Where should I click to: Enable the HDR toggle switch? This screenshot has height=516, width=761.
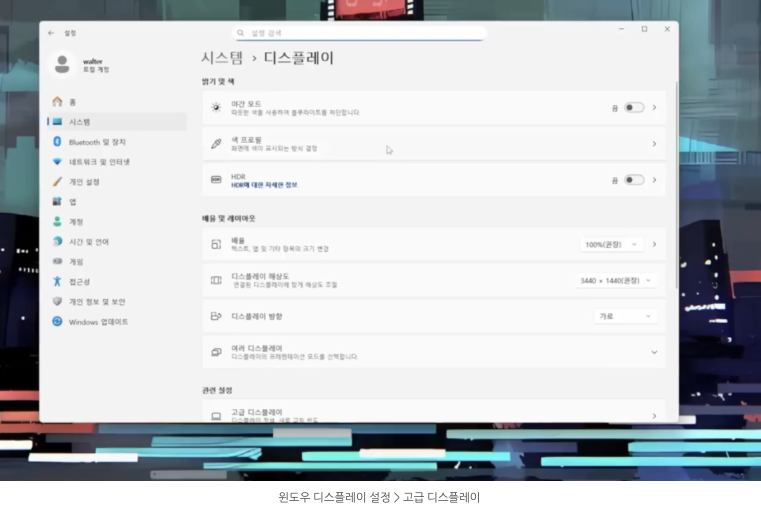click(x=633, y=180)
